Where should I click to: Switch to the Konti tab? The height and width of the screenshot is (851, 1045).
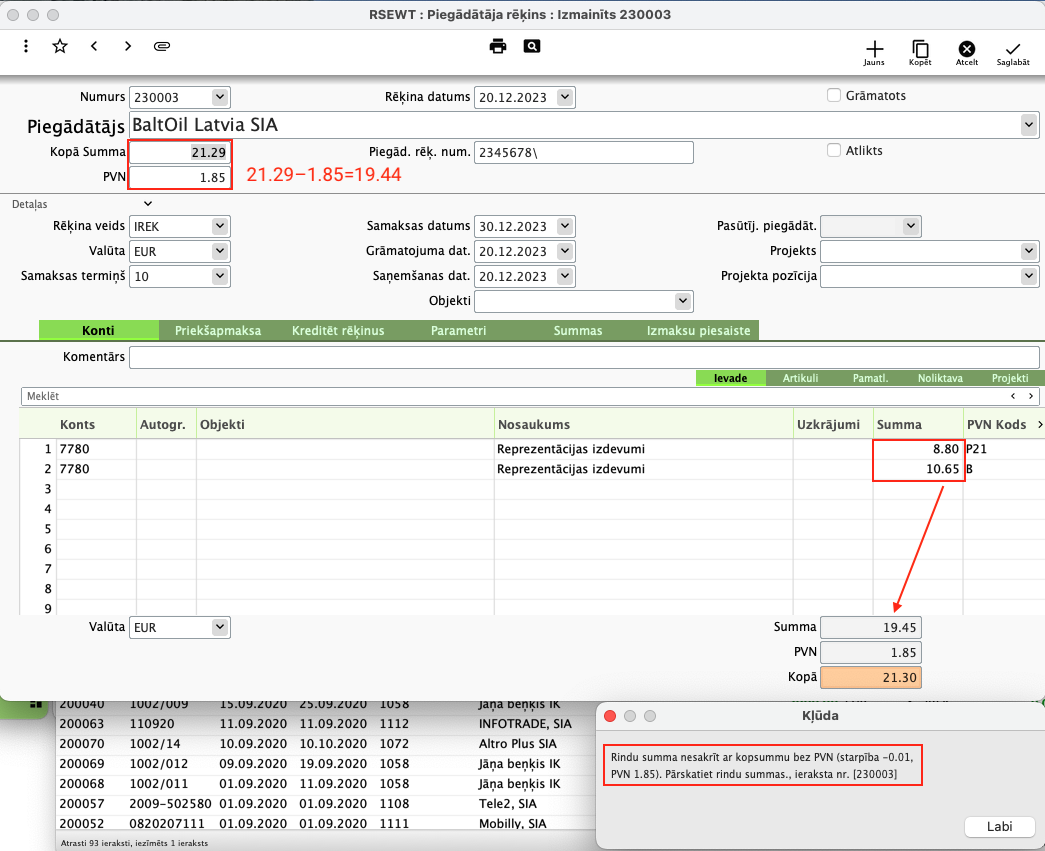point(99,331)
